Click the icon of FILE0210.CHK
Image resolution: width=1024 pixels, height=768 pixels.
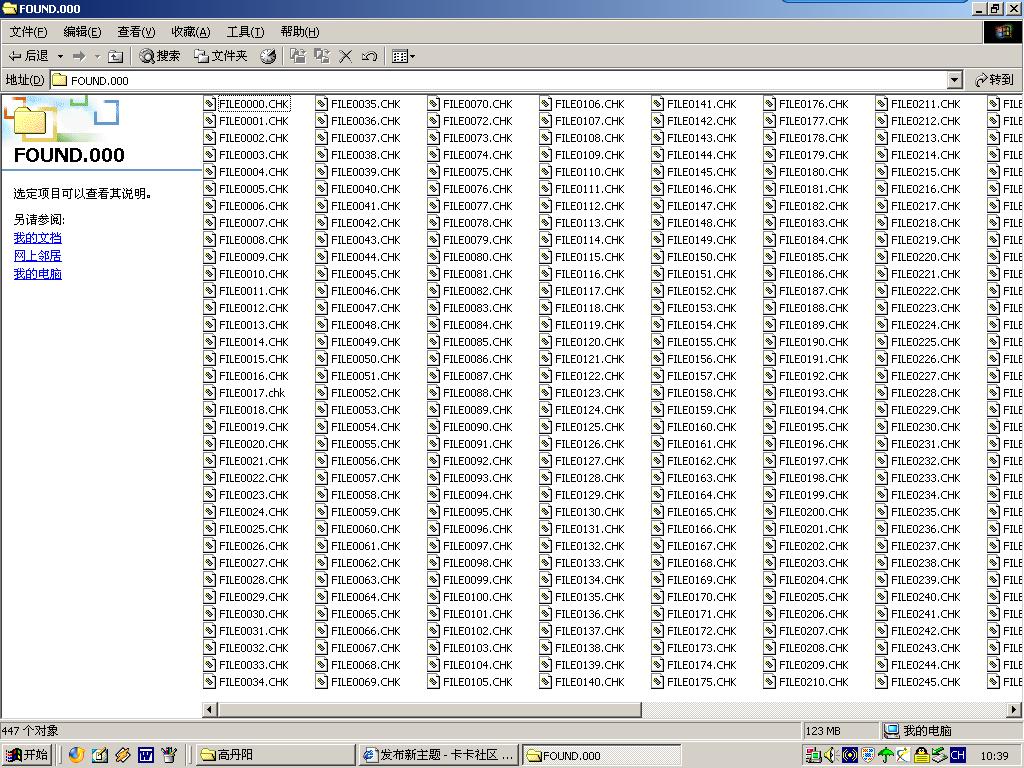click(x=770, y=682)
